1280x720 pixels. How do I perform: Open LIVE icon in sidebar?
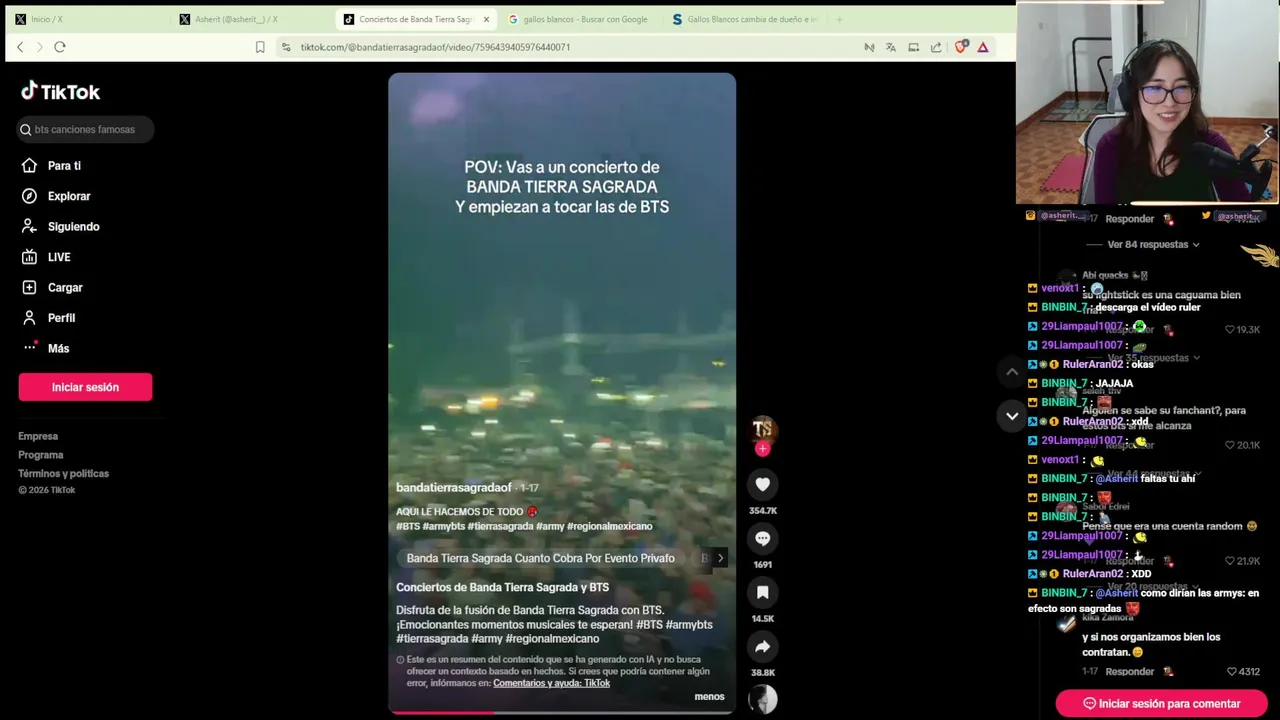point(29,257)
